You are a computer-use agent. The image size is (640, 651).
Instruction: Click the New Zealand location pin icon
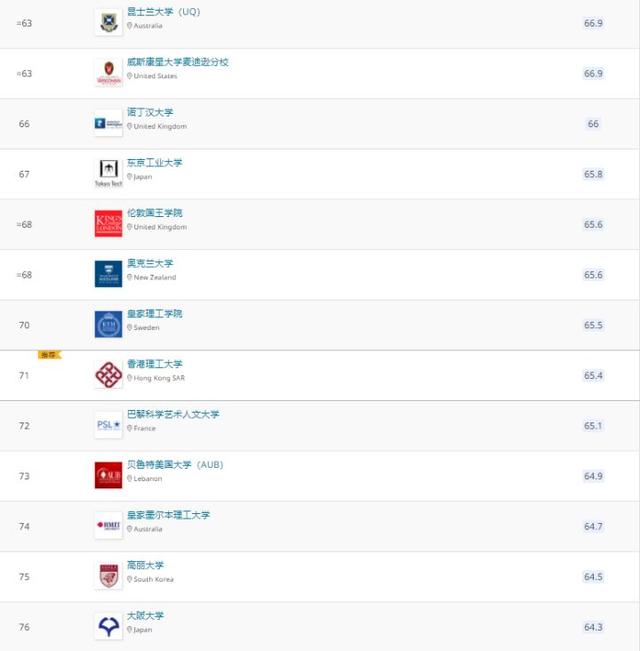click(x=130, y=277)
